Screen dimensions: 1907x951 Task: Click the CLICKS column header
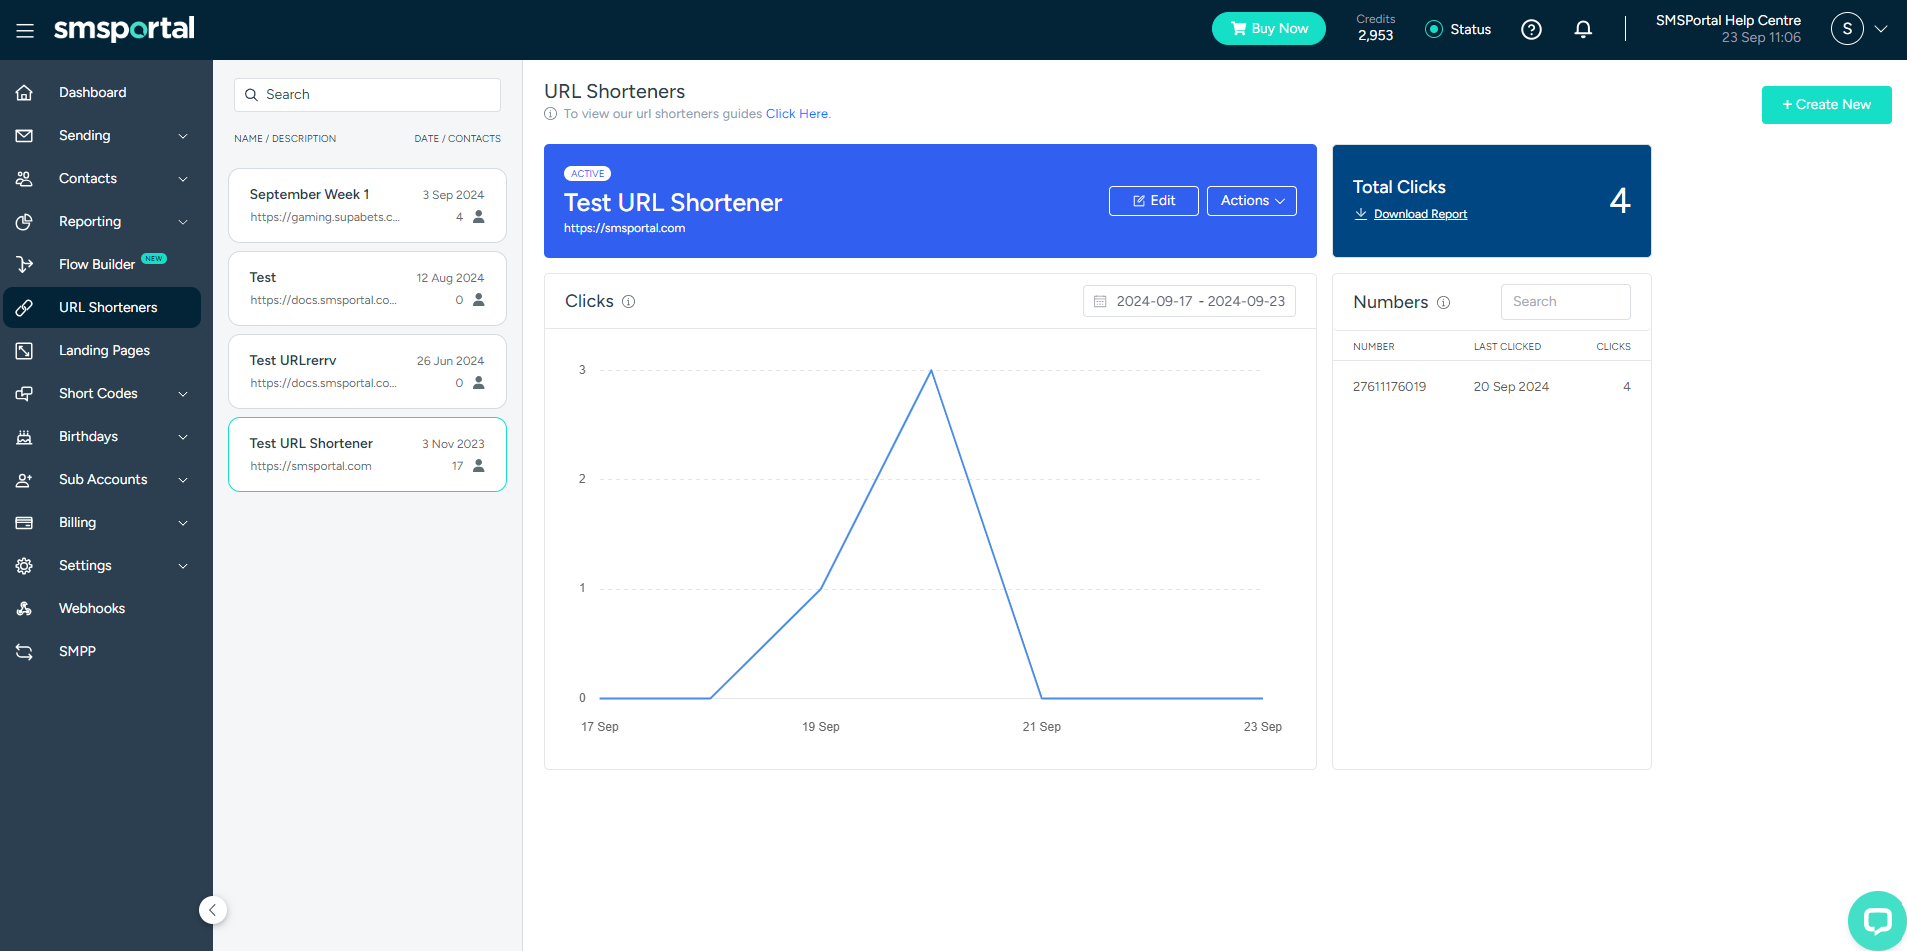click(x=1613, y=347)
